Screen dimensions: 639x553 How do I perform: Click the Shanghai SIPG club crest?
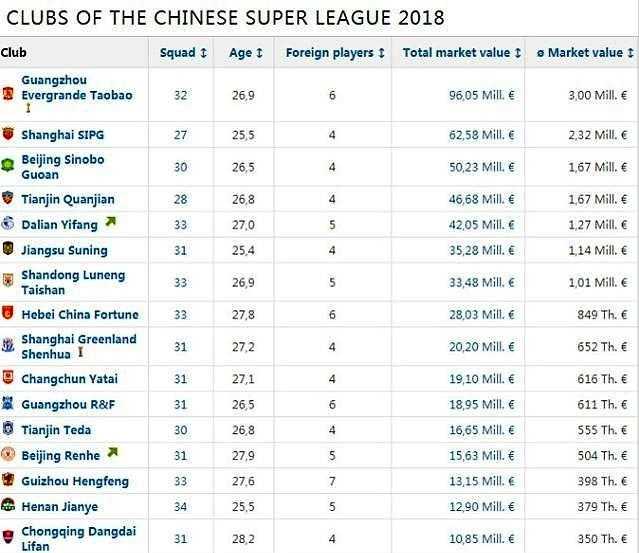click(x=8, y=134)
